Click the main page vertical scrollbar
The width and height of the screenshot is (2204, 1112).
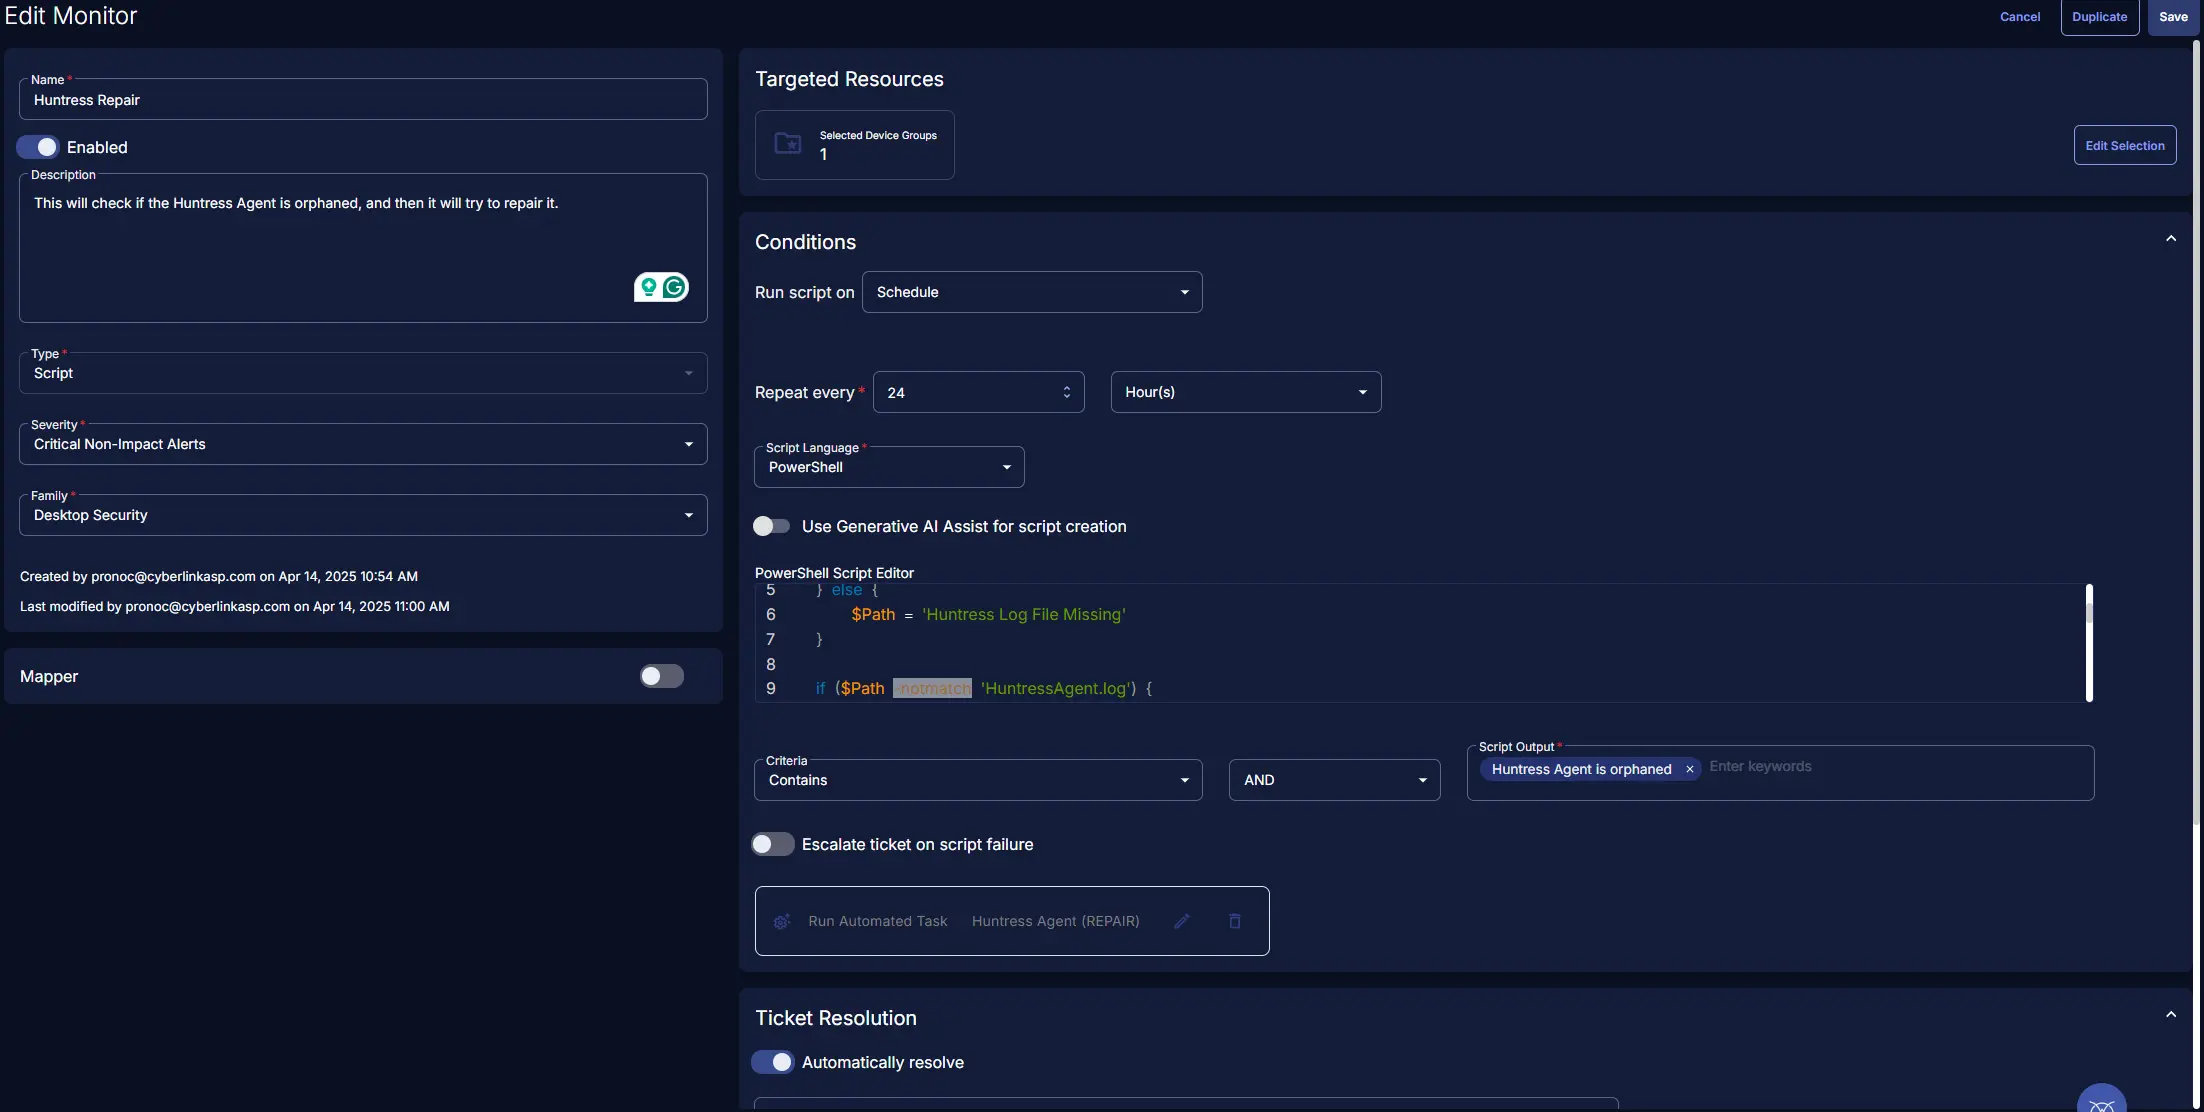2197,430
